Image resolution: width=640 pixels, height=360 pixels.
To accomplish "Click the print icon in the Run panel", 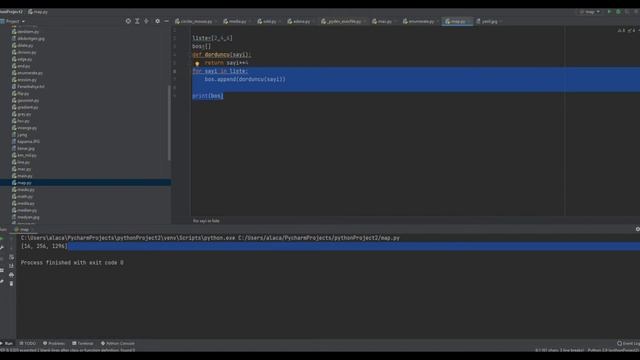I will tap(11, 274).
